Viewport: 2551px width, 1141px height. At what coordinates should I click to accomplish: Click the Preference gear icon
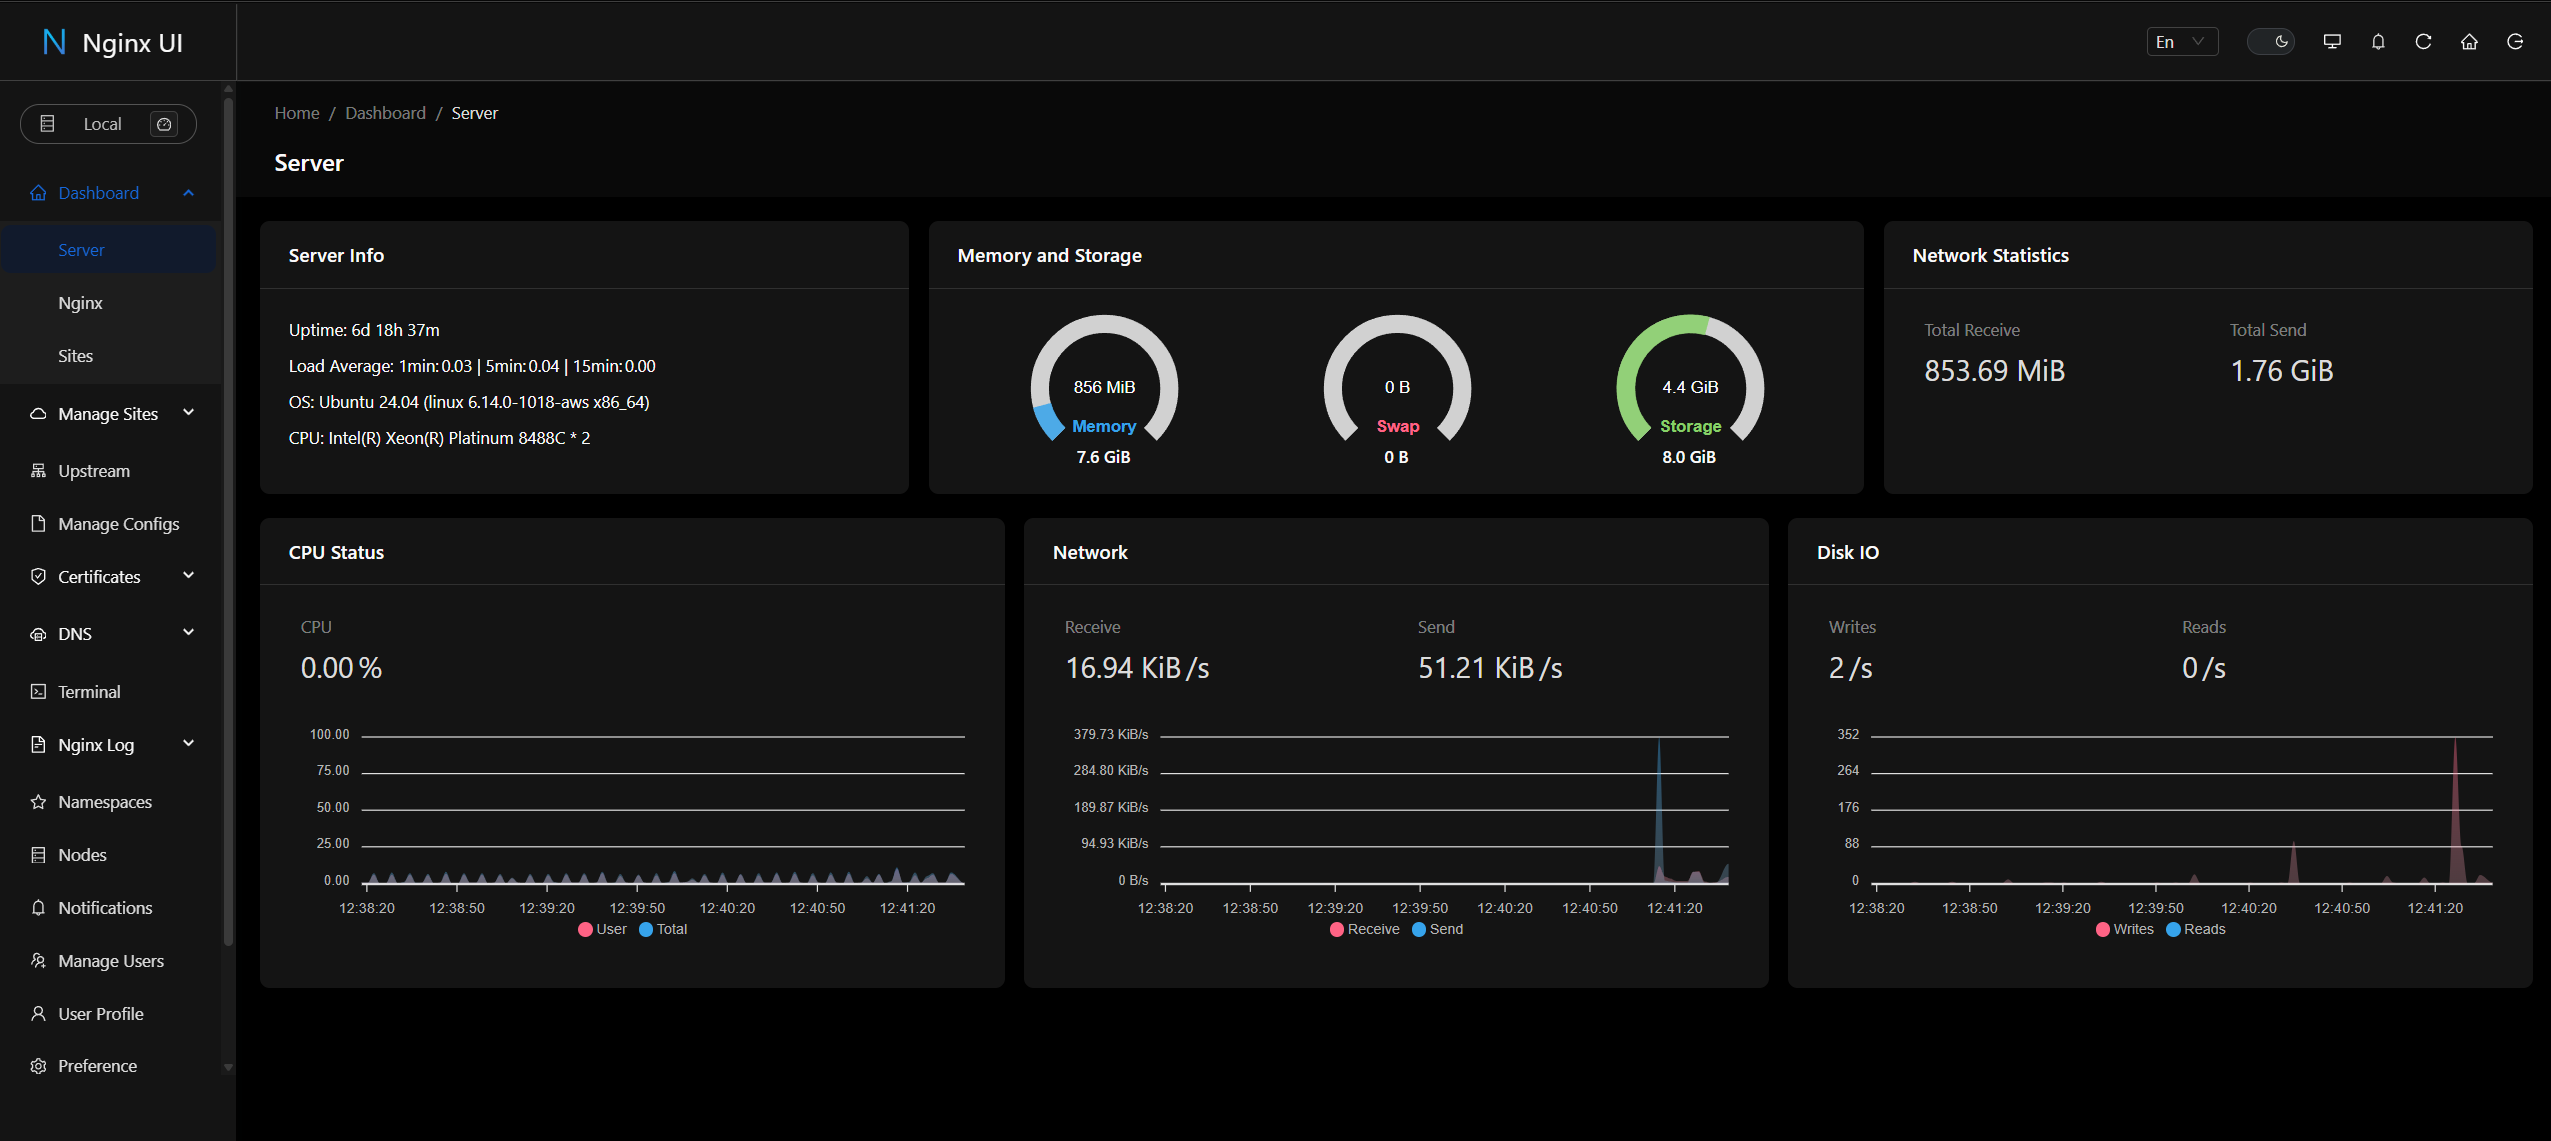tap(38, 1066)
